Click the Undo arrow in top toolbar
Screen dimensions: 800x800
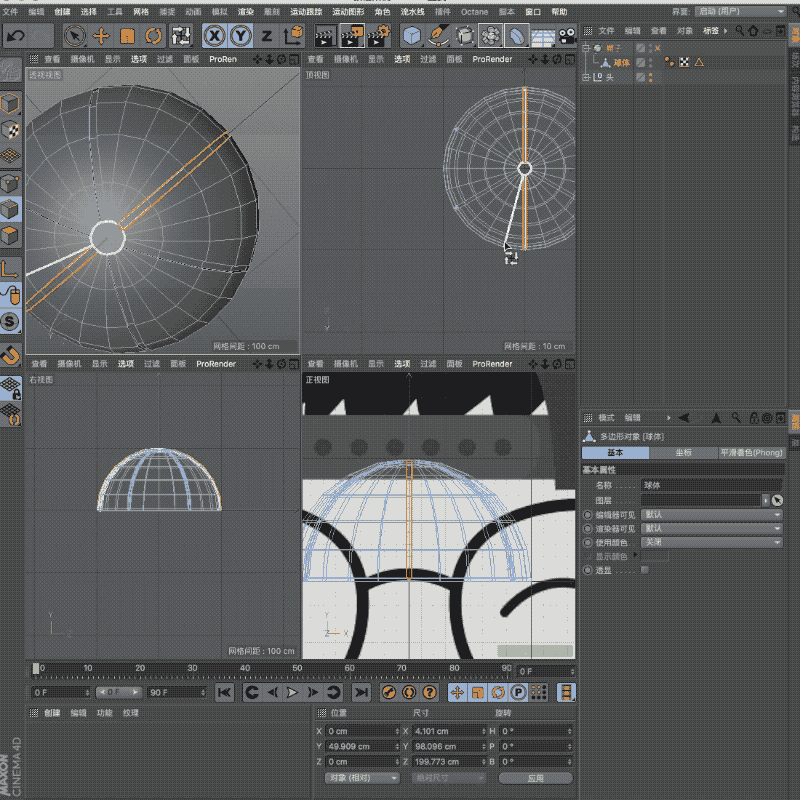15,36
